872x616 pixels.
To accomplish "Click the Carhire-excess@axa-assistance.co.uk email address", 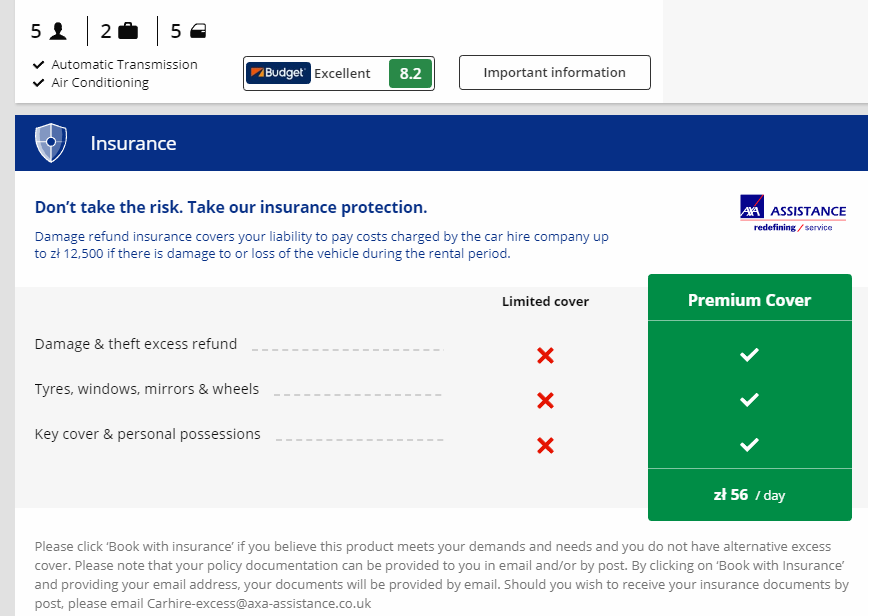I will (x=259, y=603).
